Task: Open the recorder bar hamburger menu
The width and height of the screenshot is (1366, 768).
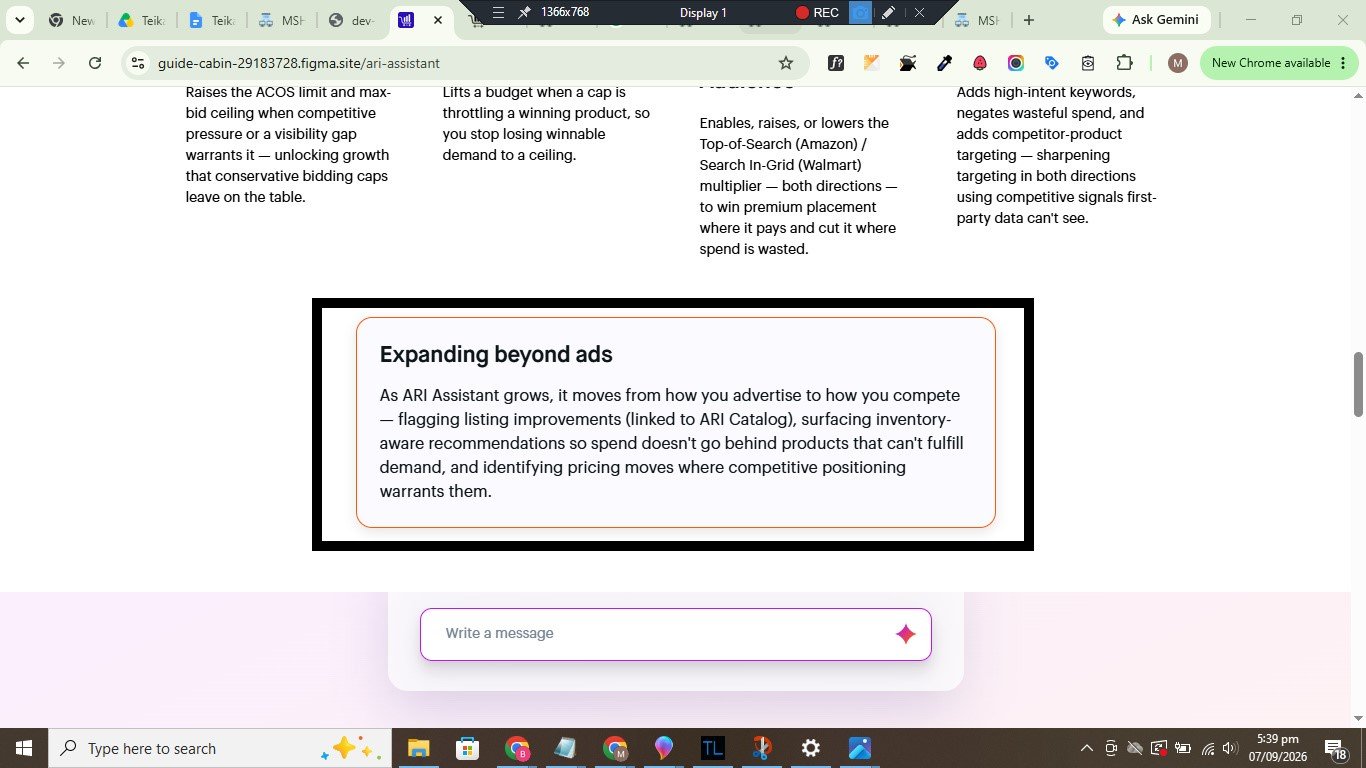Action: (498, 13)
